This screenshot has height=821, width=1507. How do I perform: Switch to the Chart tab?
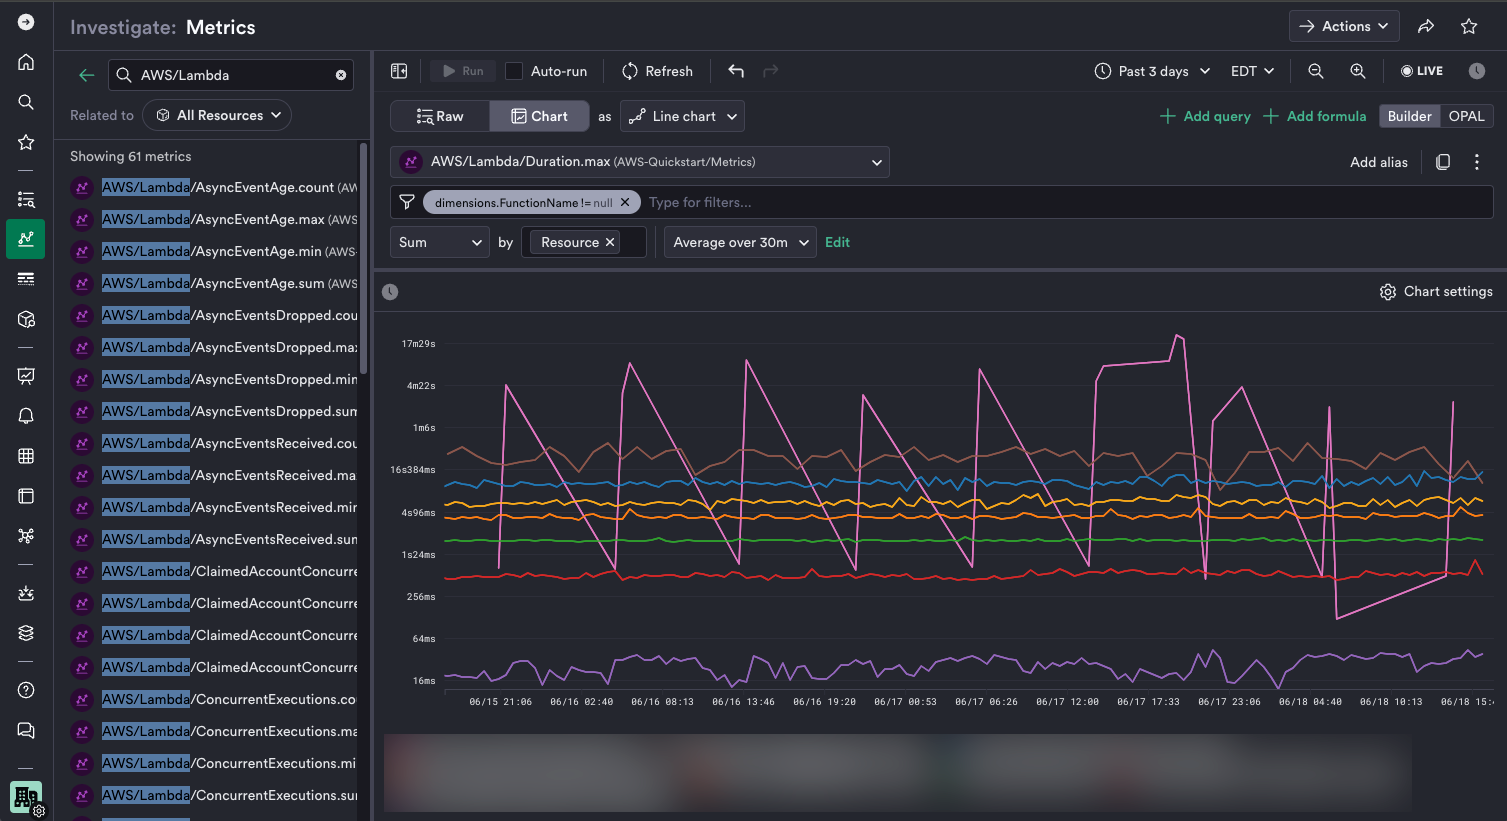click(x=539, y=116)
